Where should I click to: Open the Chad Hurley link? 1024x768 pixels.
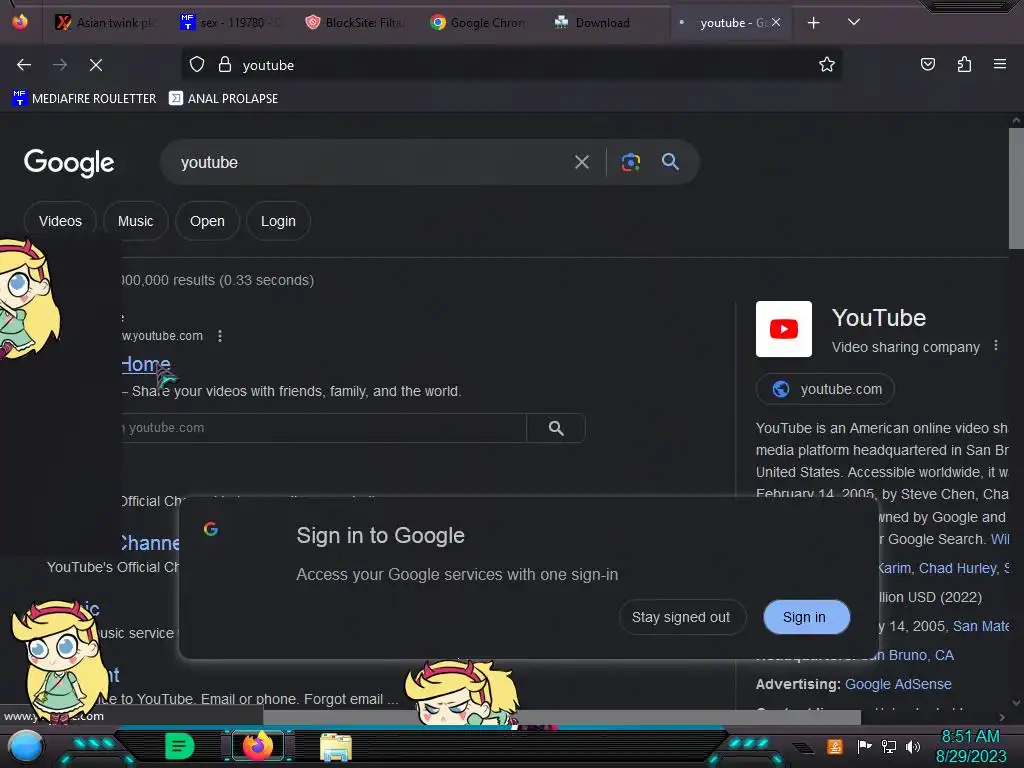click(958, 568)
